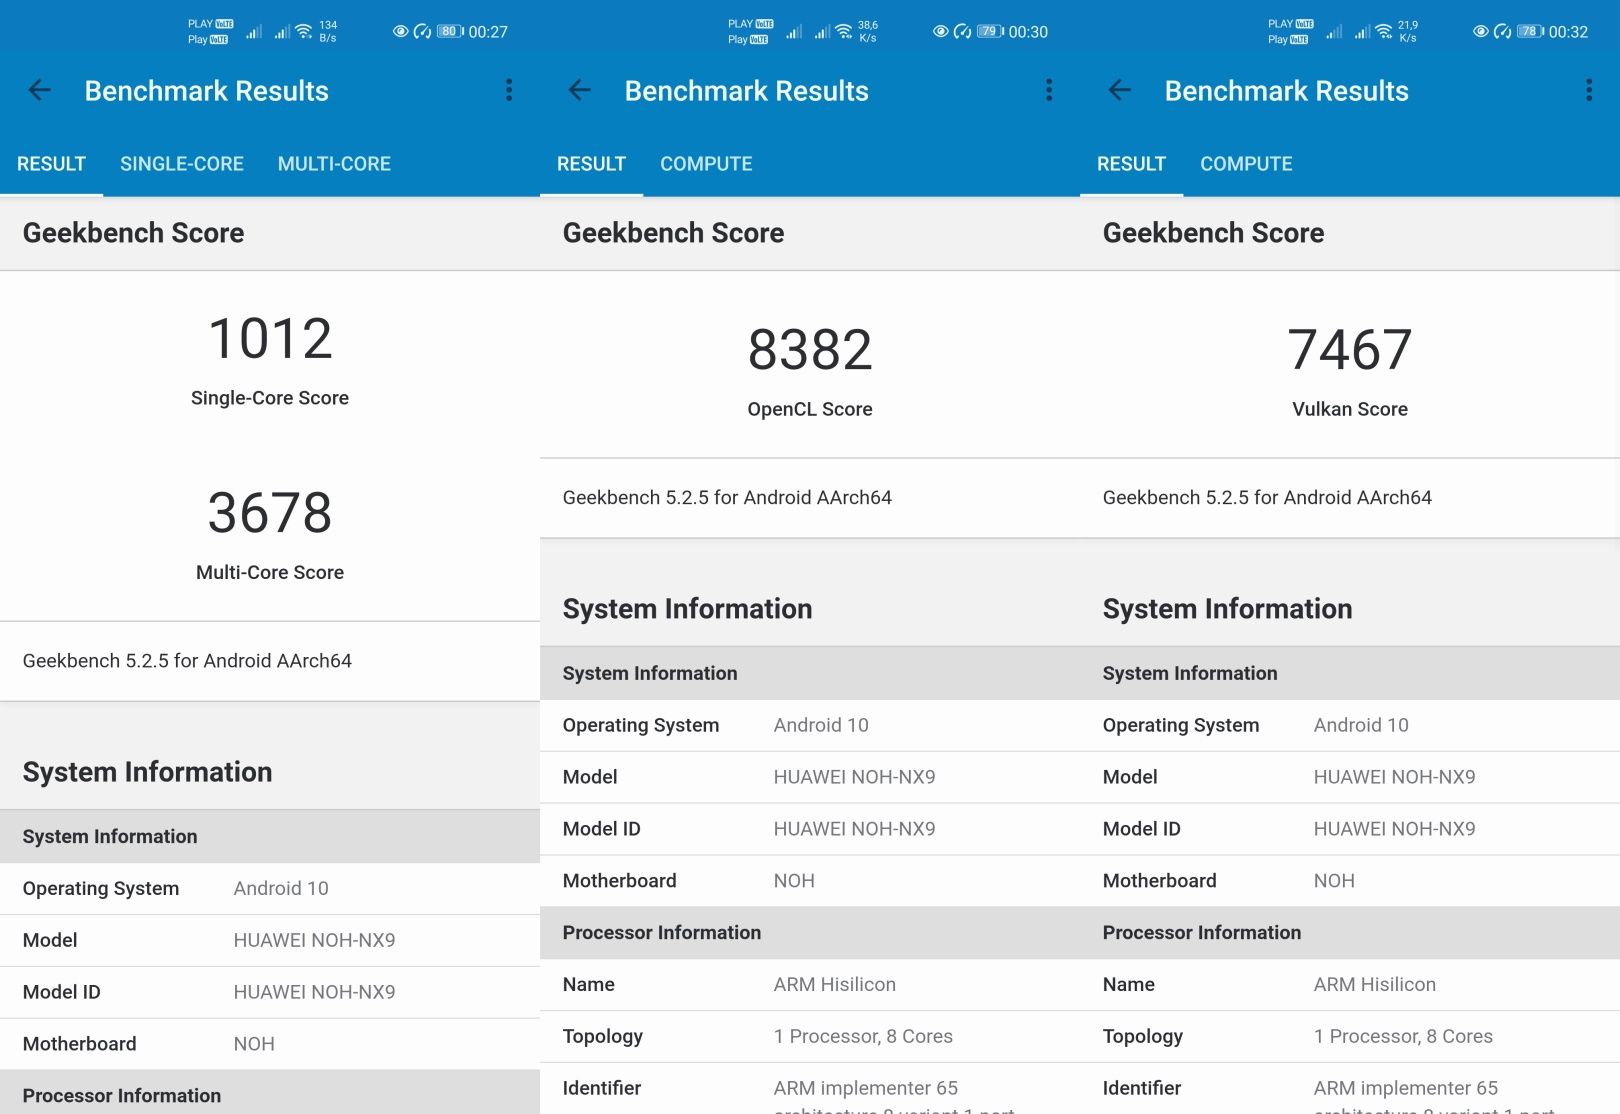1620x1114 pixels.
Task: Tap Geekbench 5.2.5 version text in CPU screen
Action: click(187, 661)
